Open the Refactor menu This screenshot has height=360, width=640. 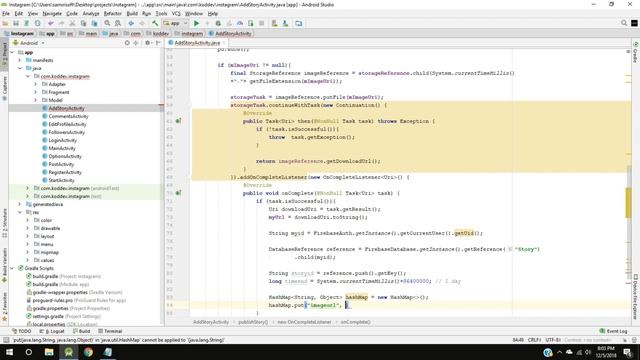113,13
